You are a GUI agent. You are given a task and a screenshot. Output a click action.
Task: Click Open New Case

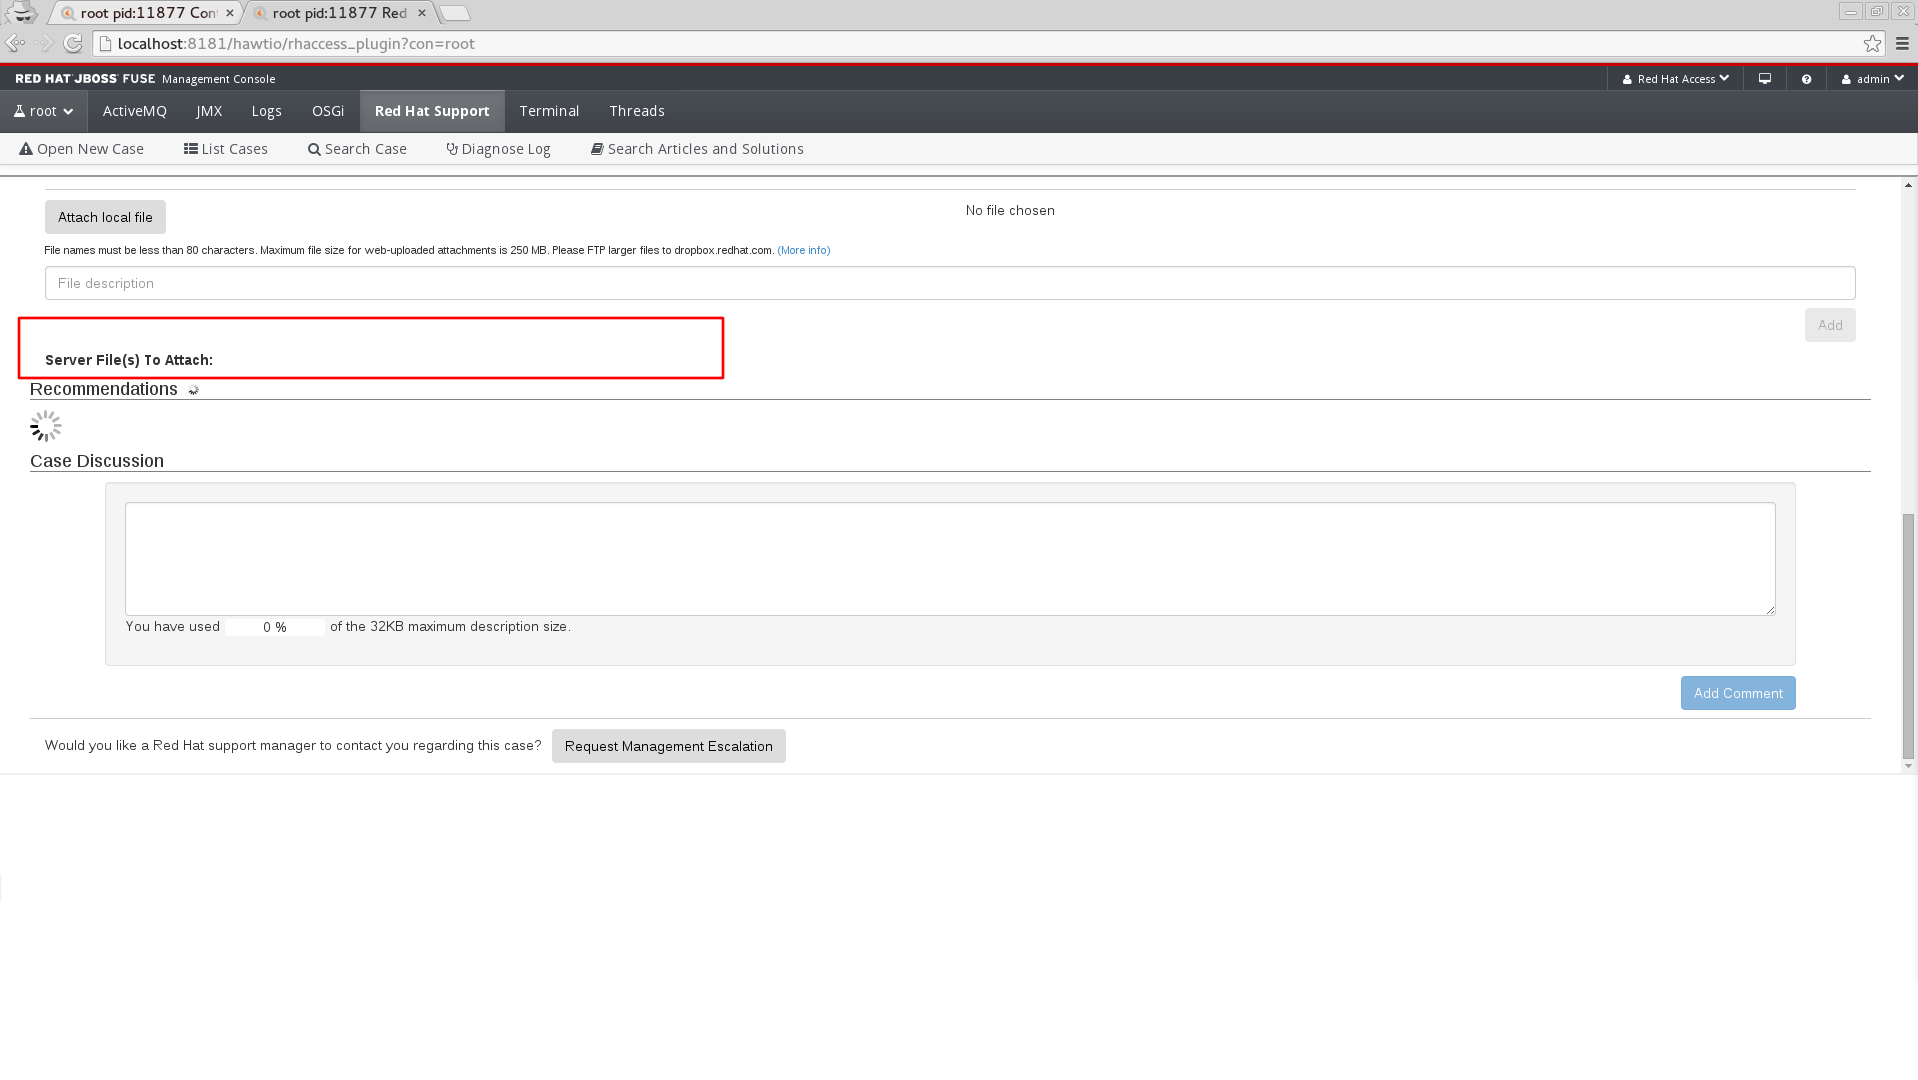coord(82,149)
